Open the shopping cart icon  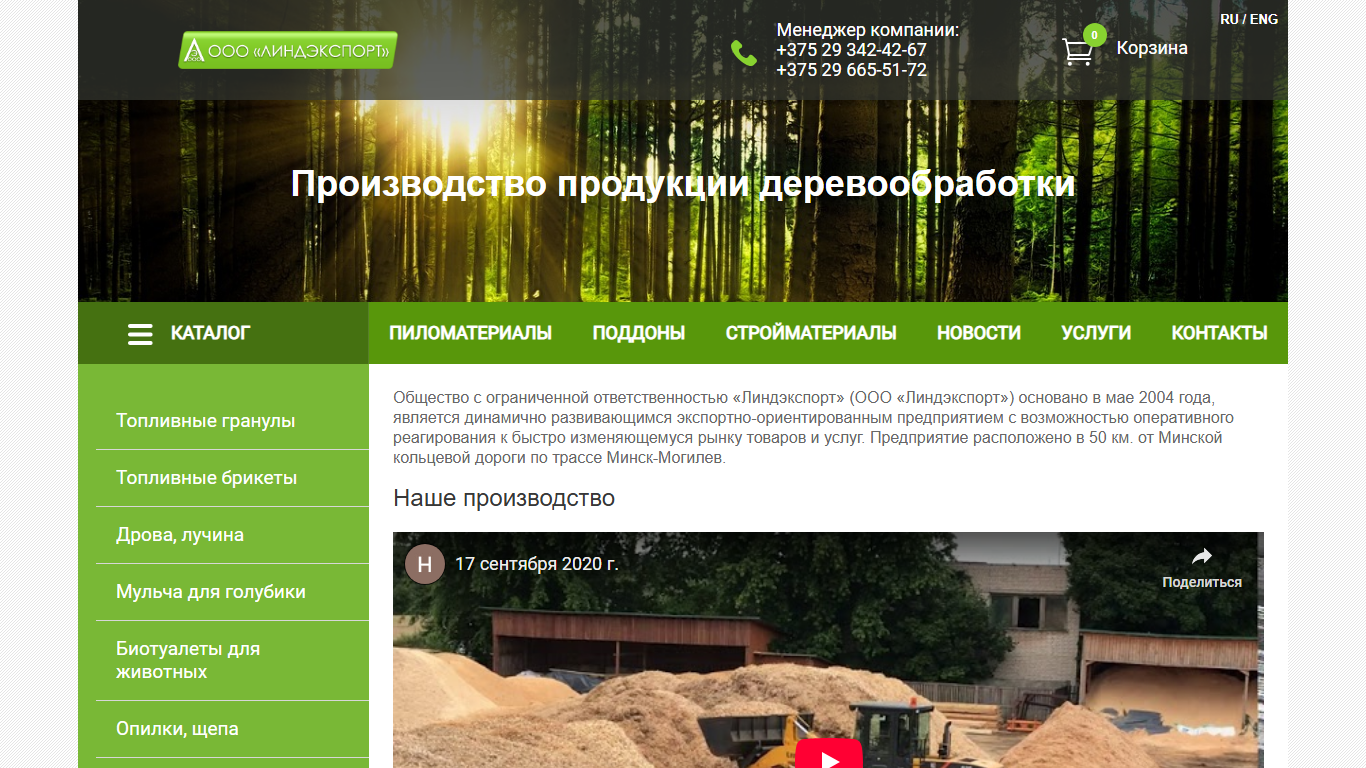coord(1077,52)
